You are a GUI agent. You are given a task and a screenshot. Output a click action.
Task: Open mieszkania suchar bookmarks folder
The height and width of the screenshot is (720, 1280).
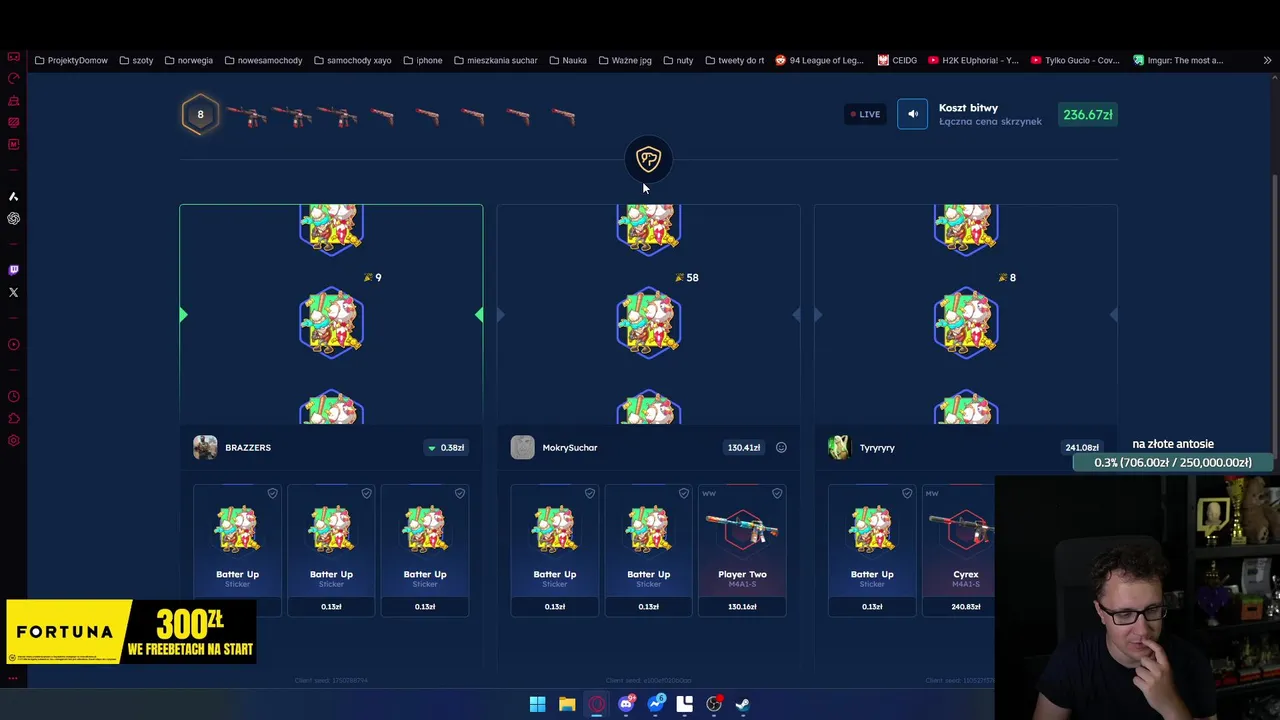pos(495,60)
